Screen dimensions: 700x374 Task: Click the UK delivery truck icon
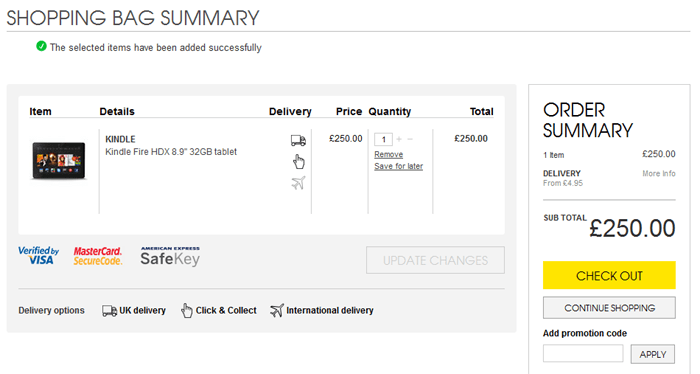click(x=109, y=311)
